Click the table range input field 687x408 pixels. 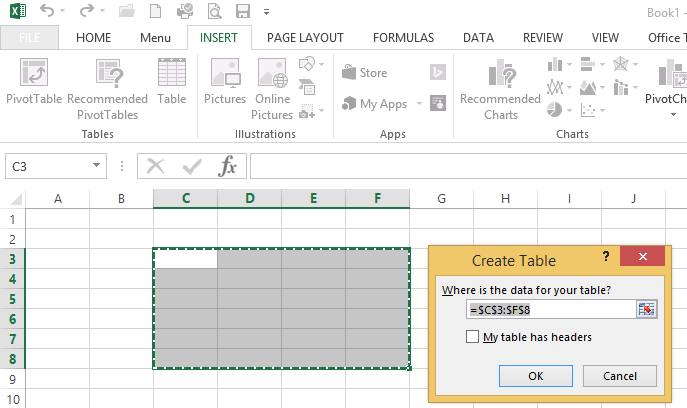pyautogui.click(x=551, y=310)
